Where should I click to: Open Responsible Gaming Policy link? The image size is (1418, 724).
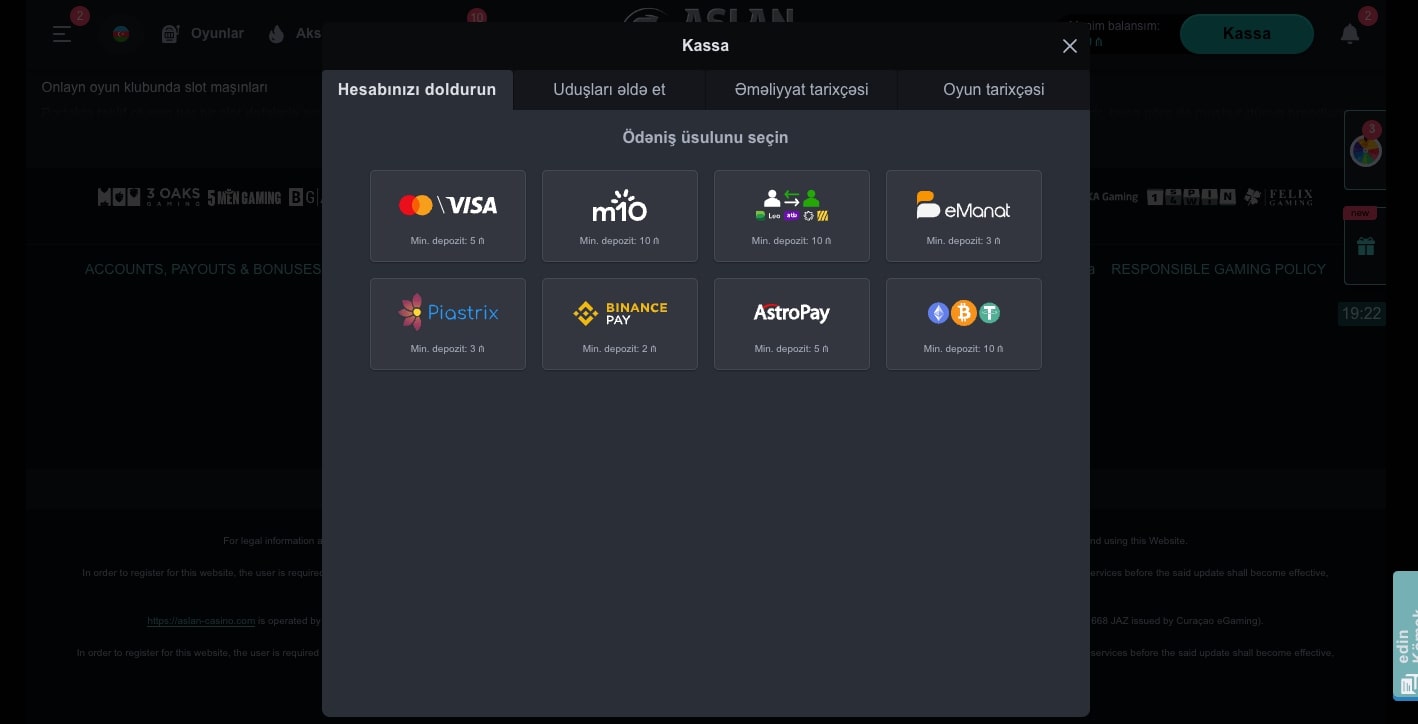[1218, 269]
